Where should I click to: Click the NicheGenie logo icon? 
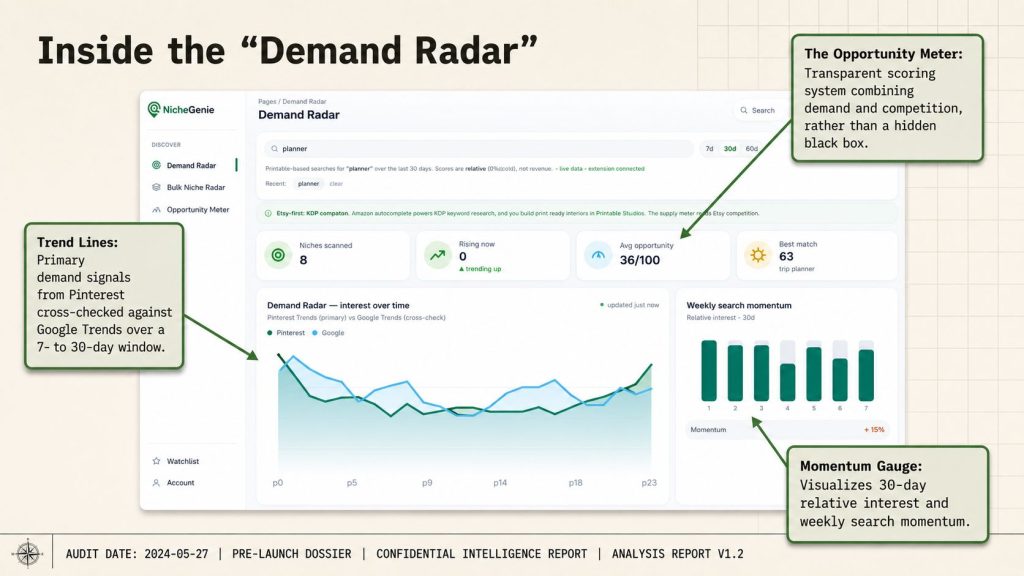click(154, 110)
